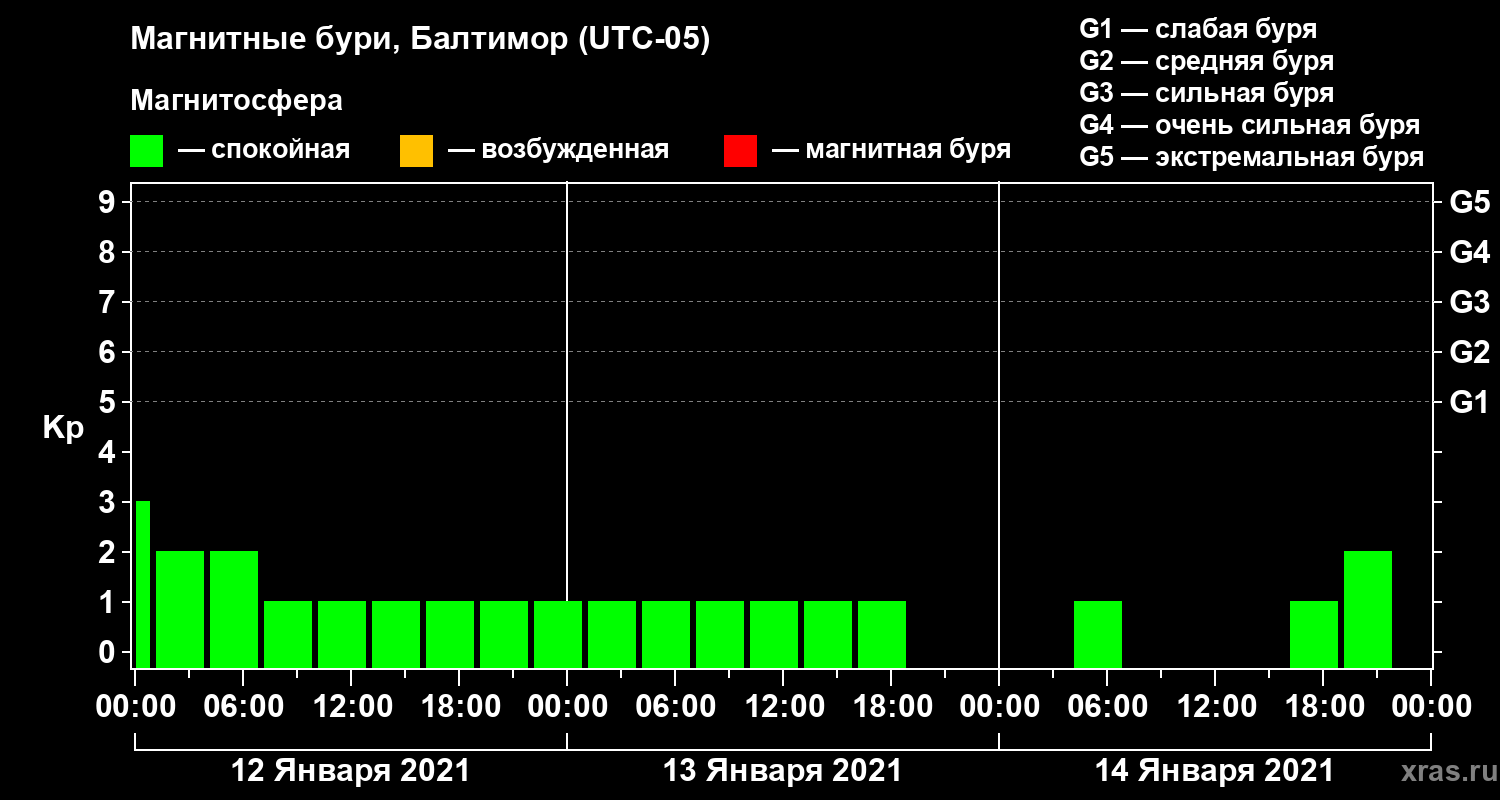Image resolution: width=1500 pixels, height=800 pixels.
Task: Click the '— магнитная буря' legend label
Action: (892, 151)
